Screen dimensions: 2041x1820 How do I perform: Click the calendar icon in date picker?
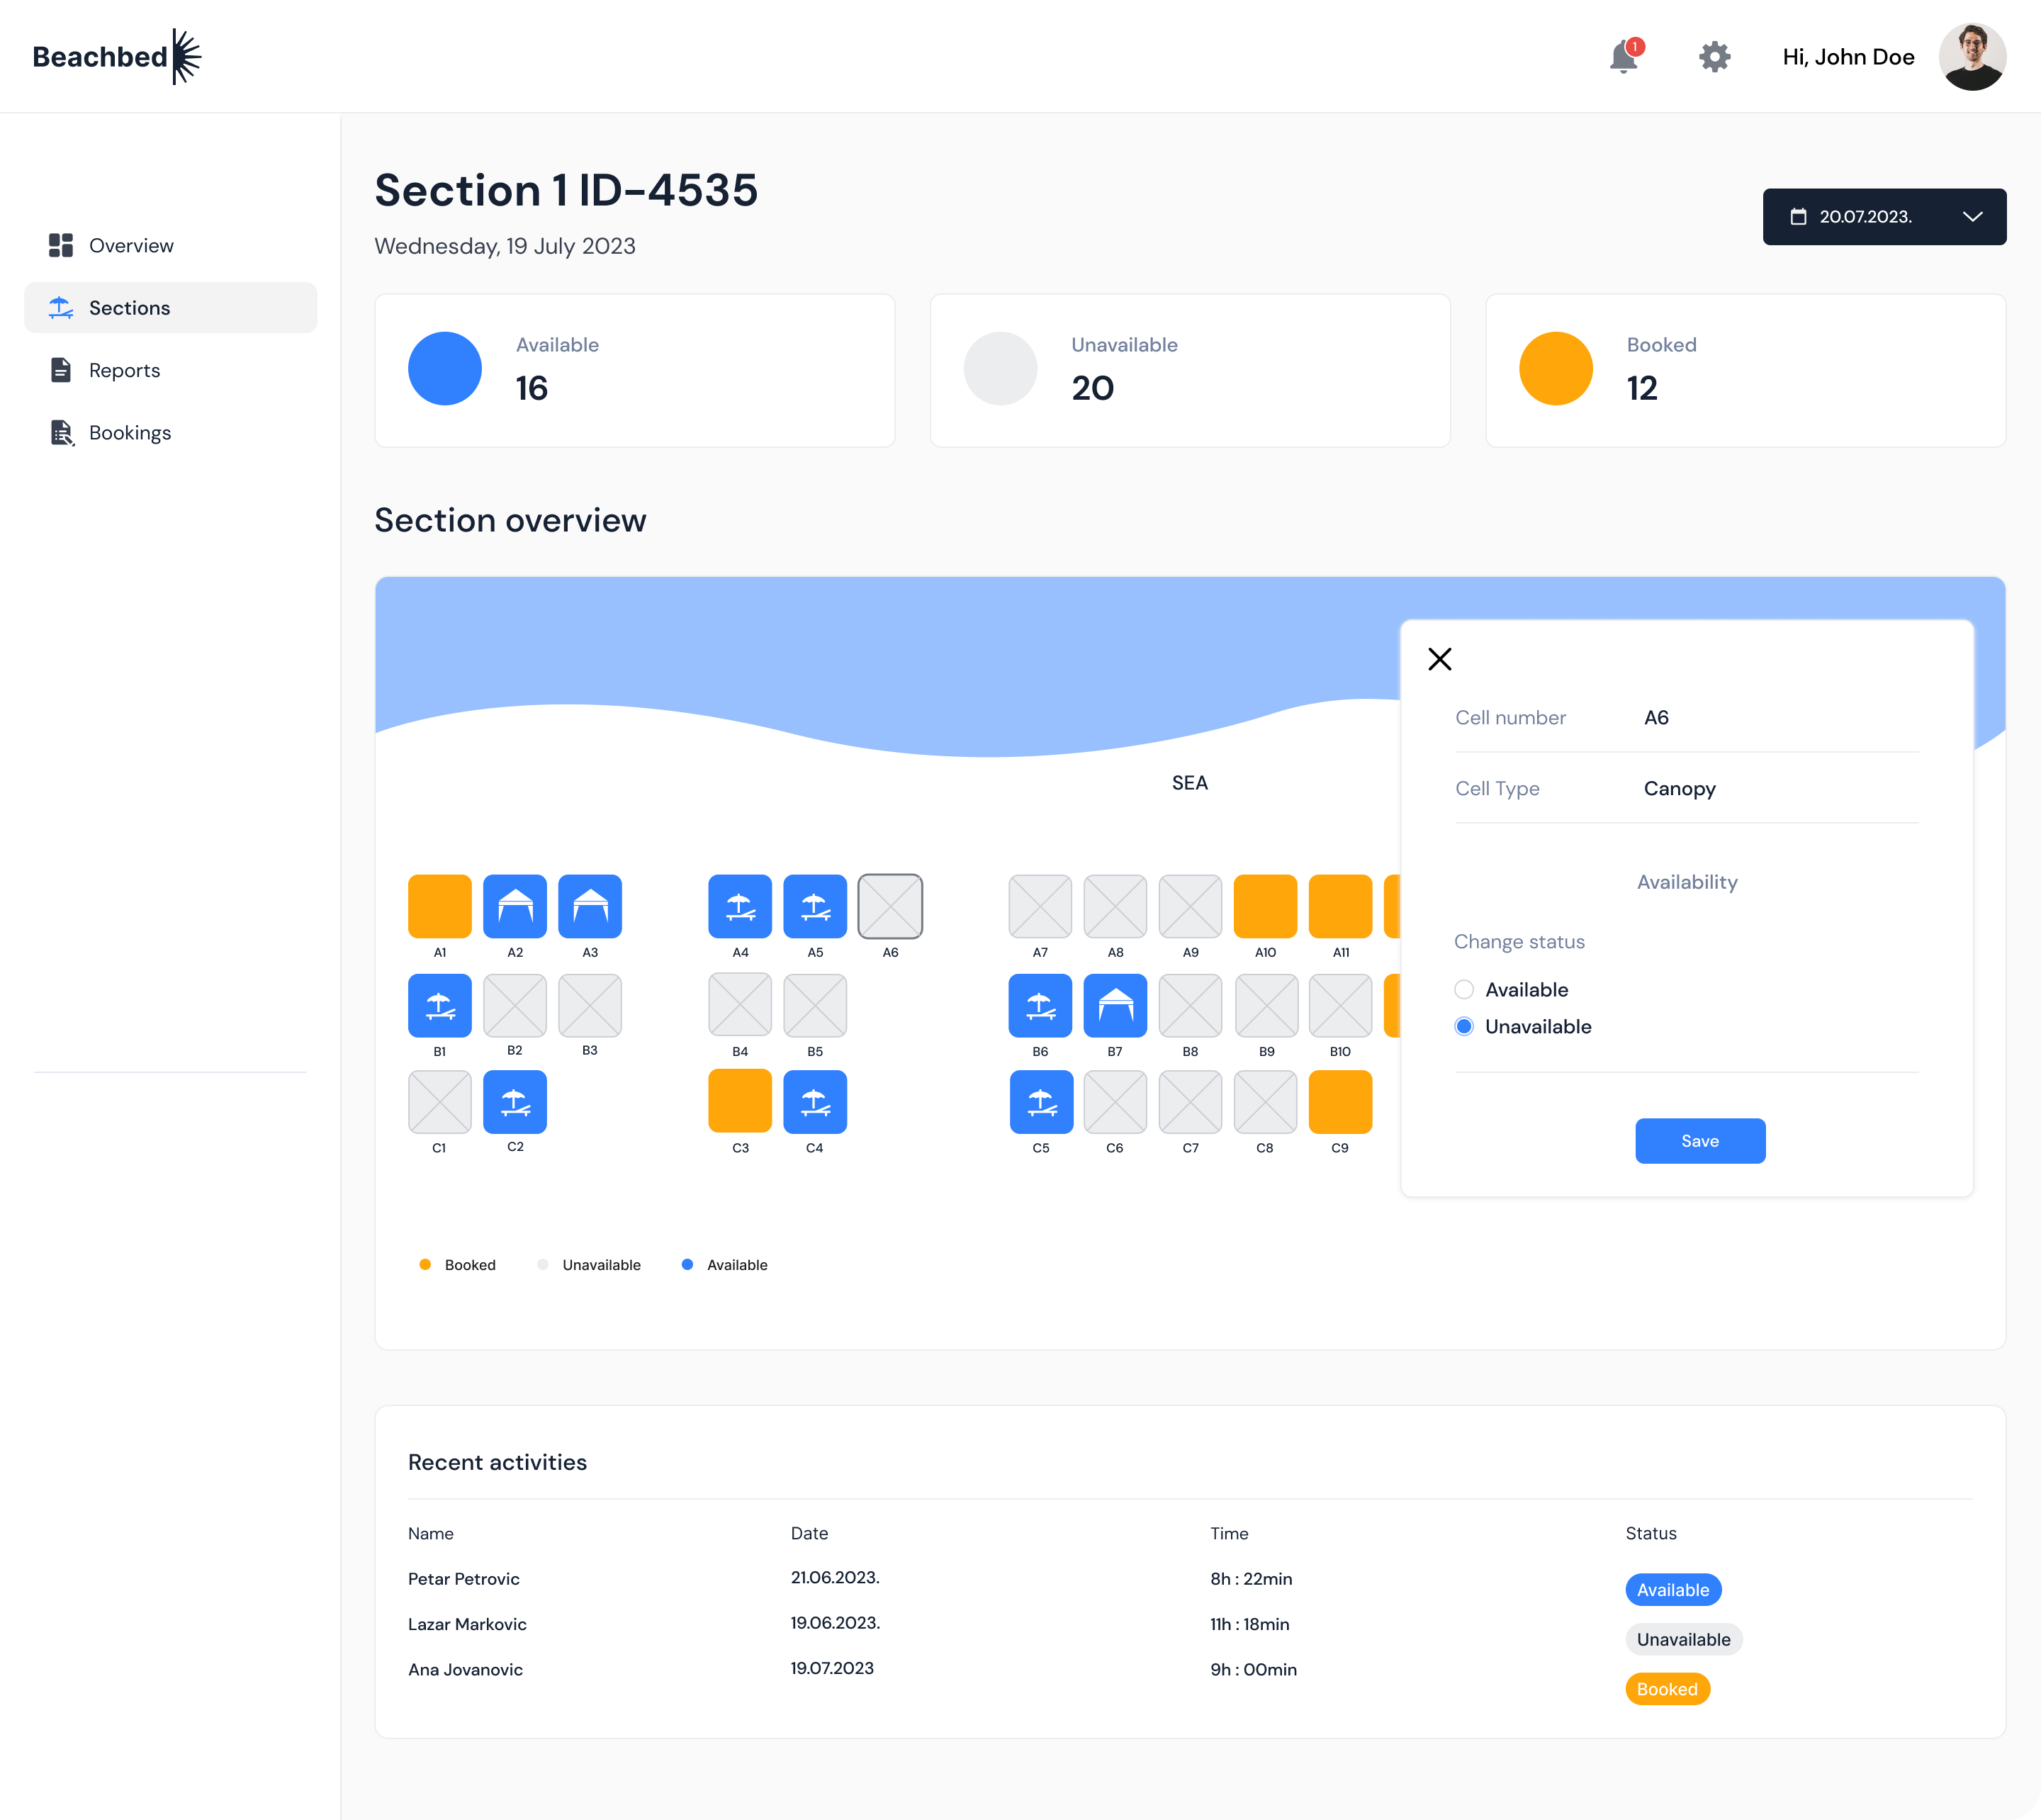click(1798, 216)
